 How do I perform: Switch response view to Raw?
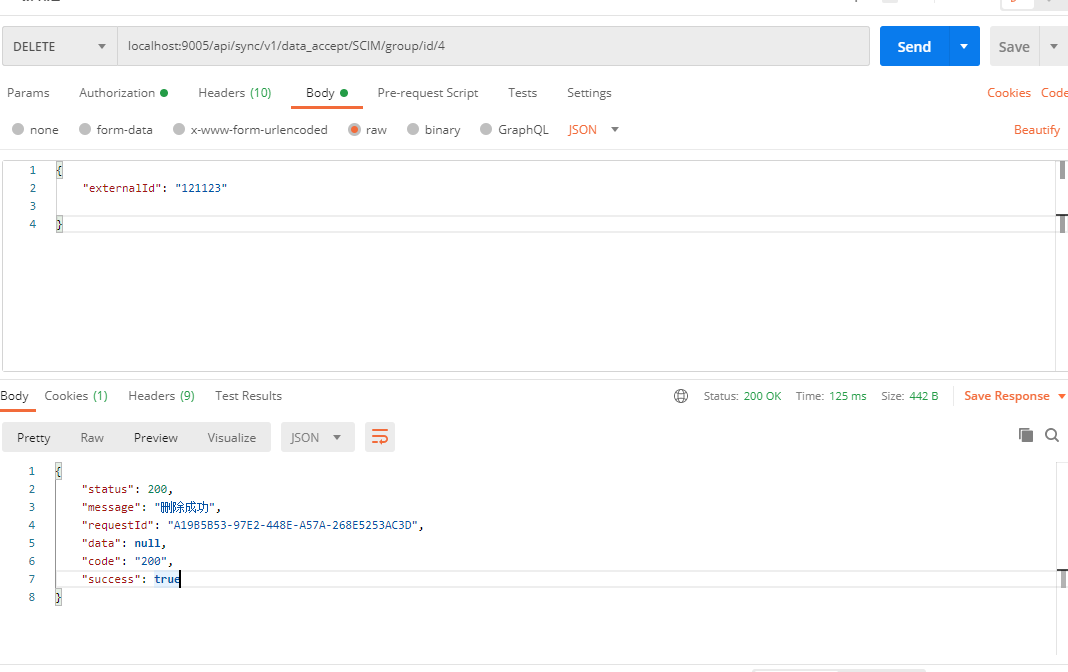coord(92,437)
